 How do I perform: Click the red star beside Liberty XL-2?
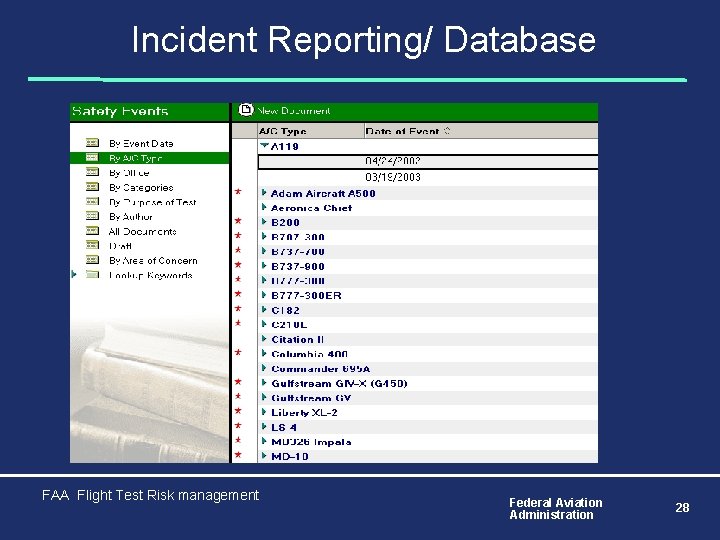(x=238, y=411)
